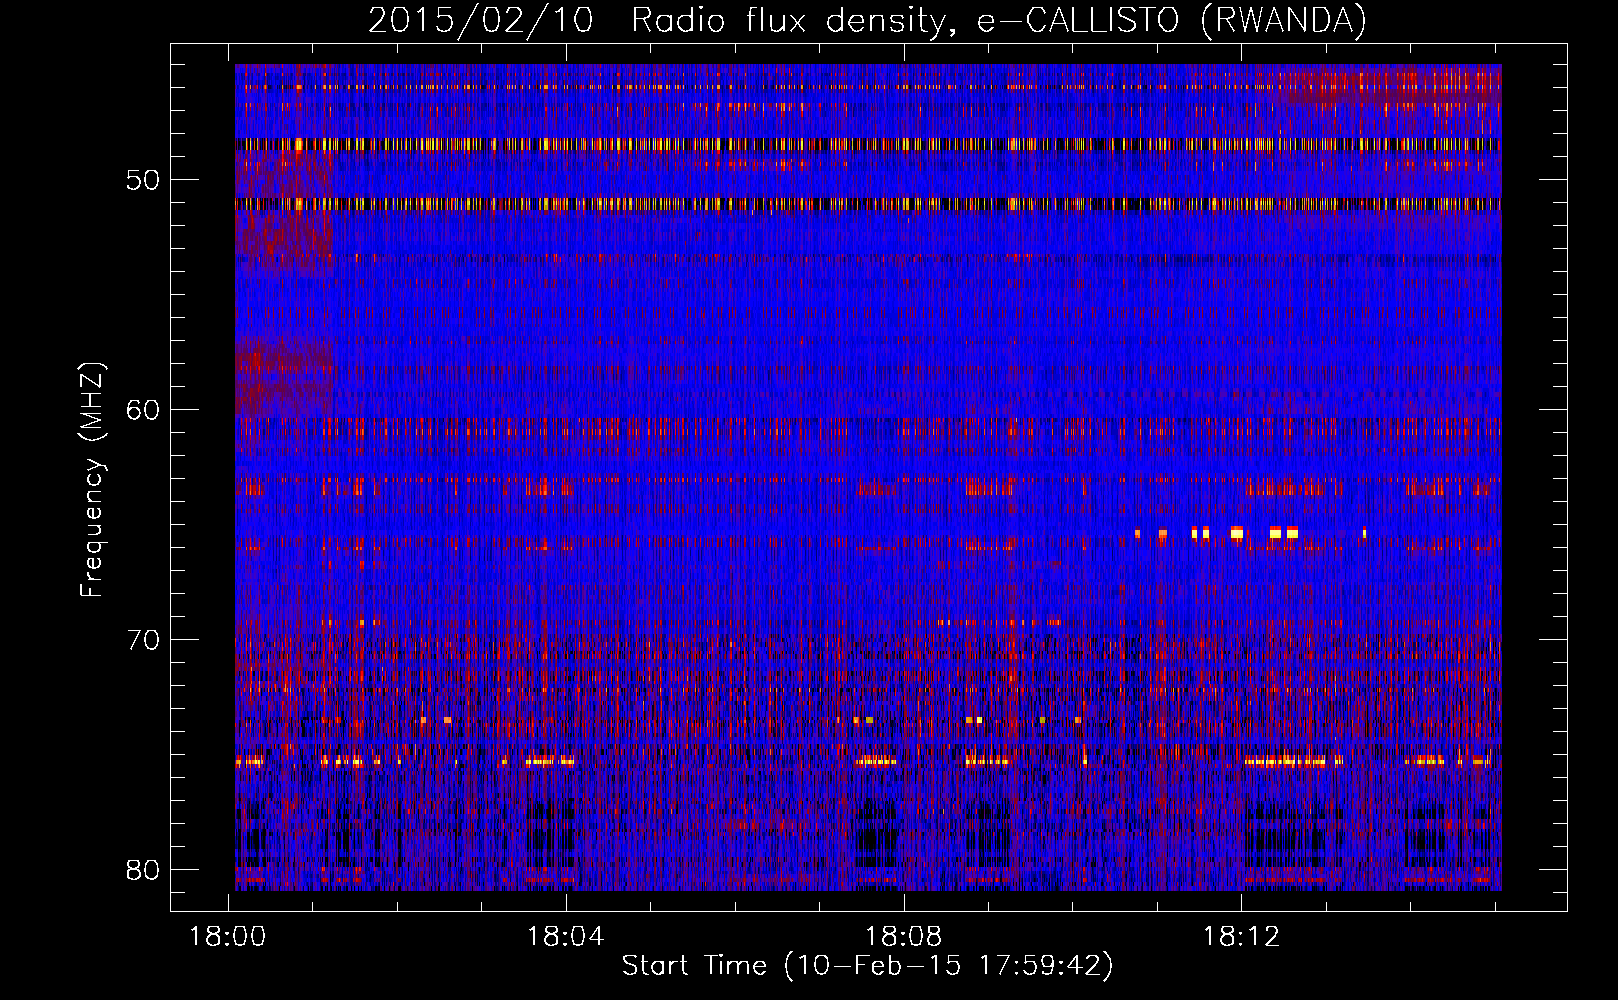1618x1000 pixels.
Task: Click the time tick label '18:12'
Action: point(1241,937)
